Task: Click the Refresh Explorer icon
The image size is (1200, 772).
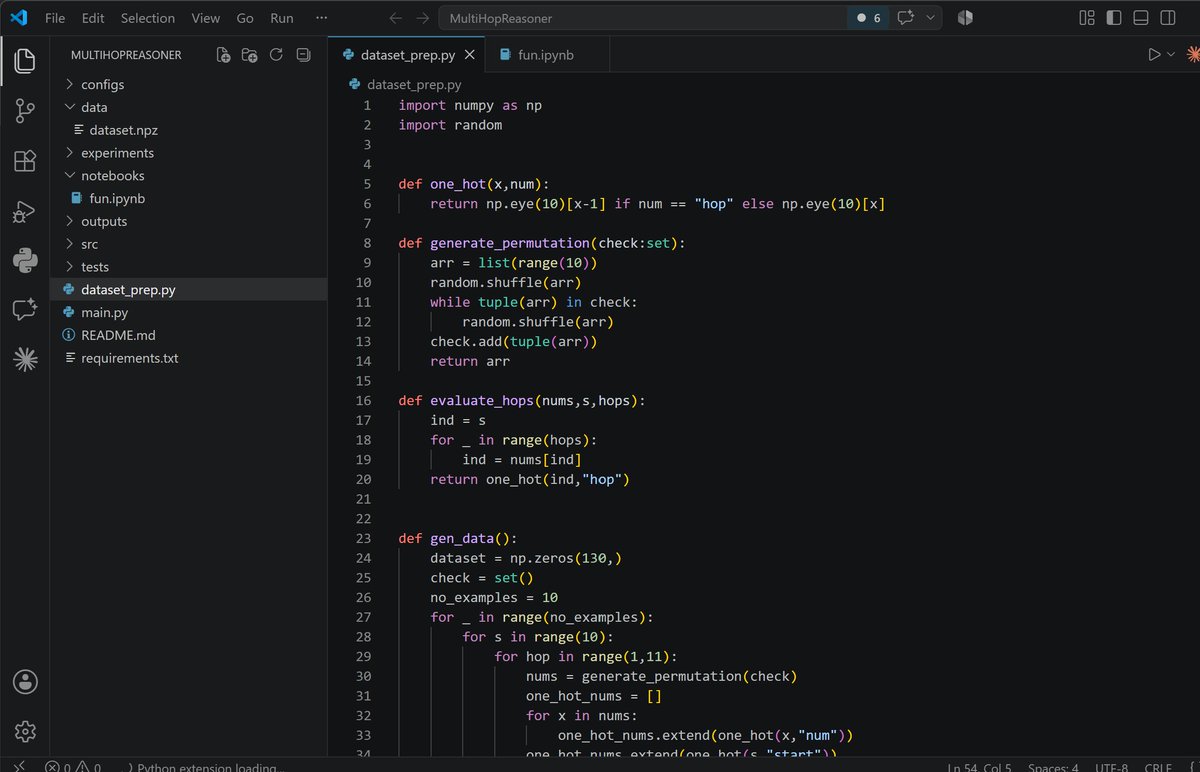Action: [276, 56]
